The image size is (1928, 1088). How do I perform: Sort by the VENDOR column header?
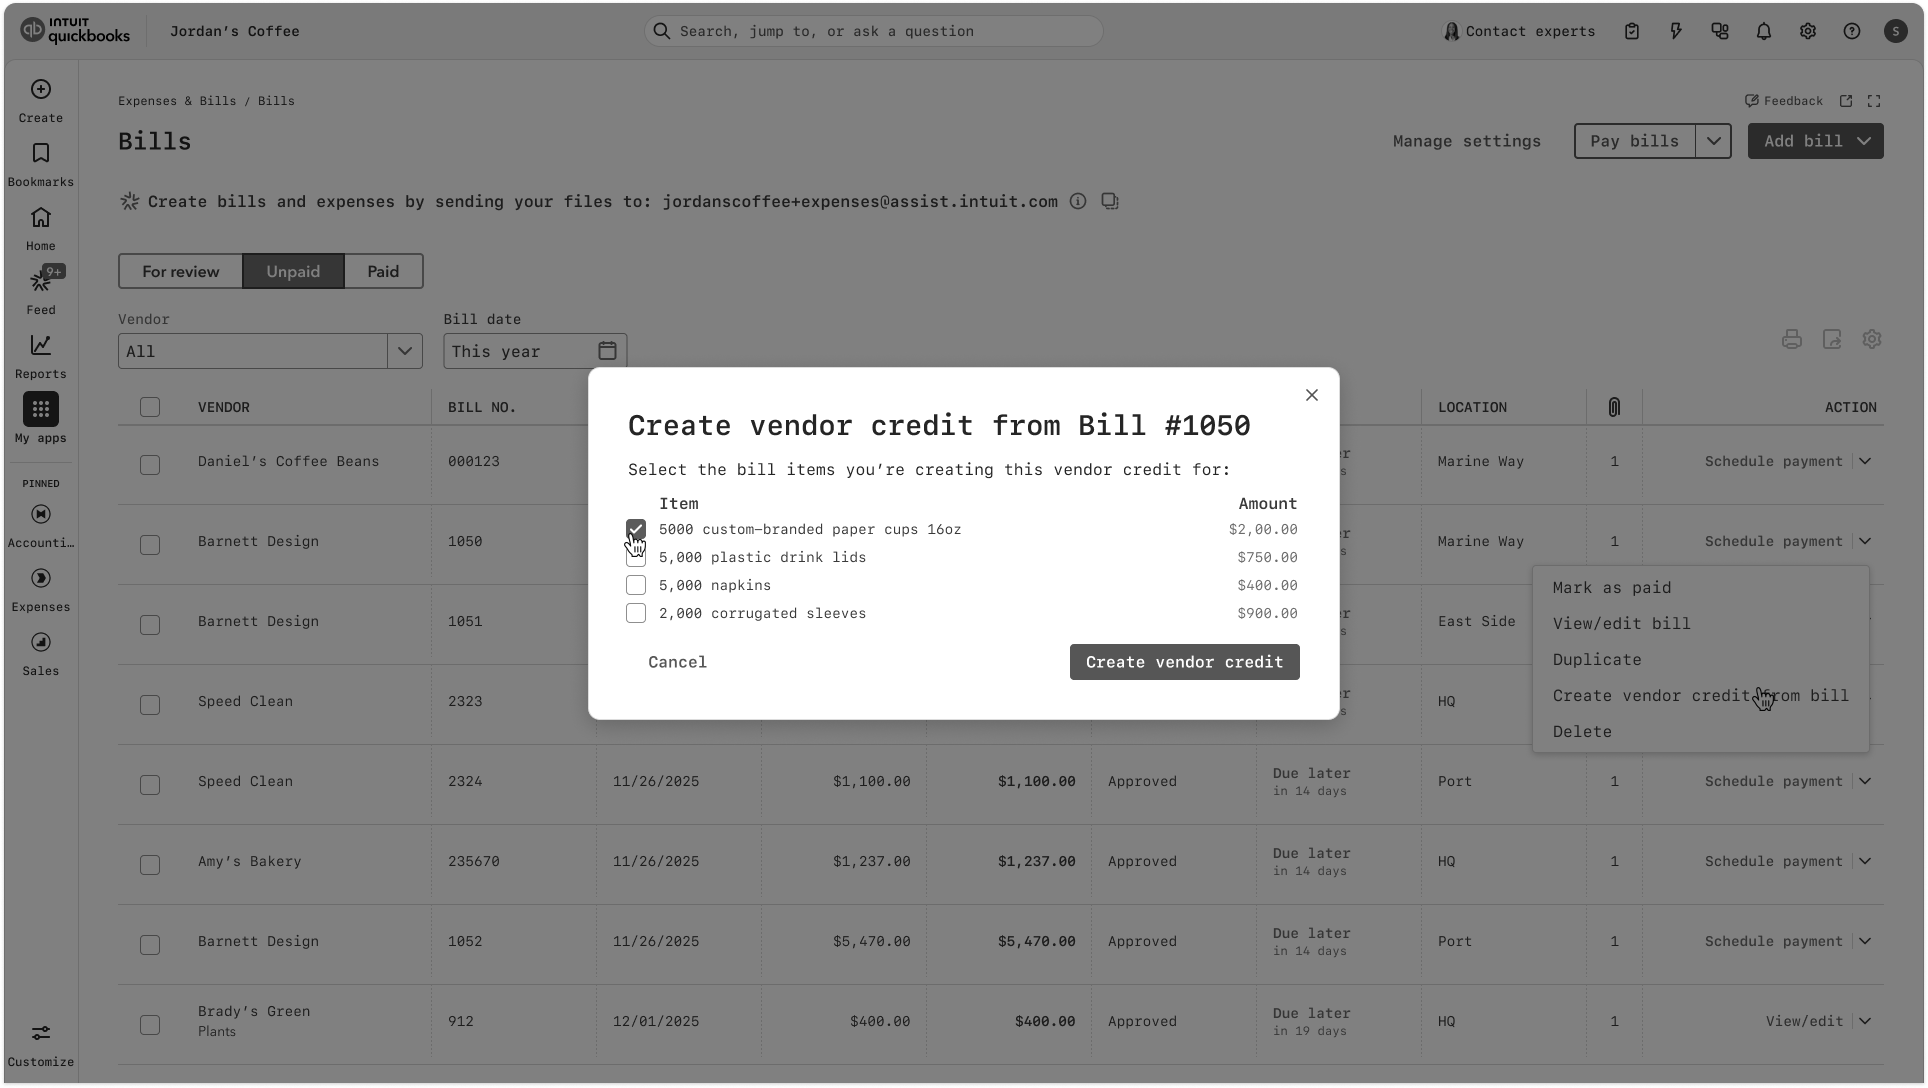[x=223, y=407]
